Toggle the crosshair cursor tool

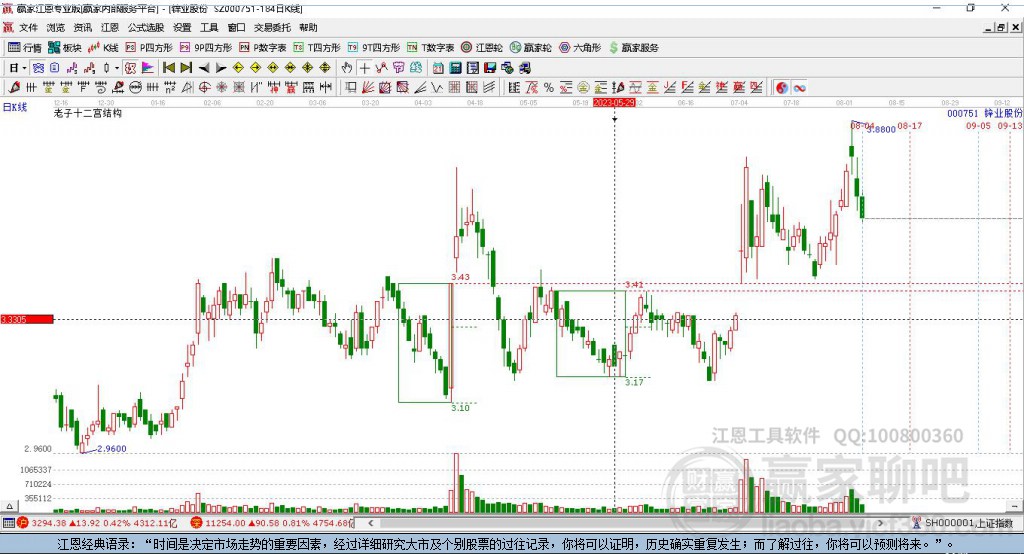pos(365,68)
